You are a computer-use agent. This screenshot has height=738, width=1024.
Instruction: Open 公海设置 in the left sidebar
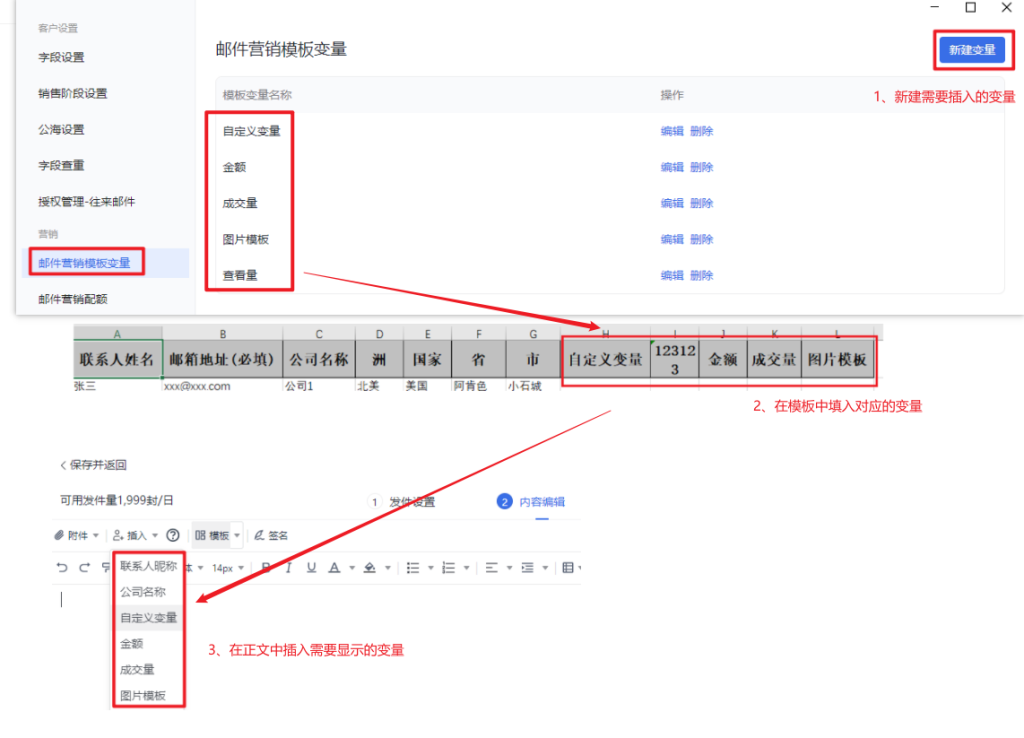tap(61, 130)
